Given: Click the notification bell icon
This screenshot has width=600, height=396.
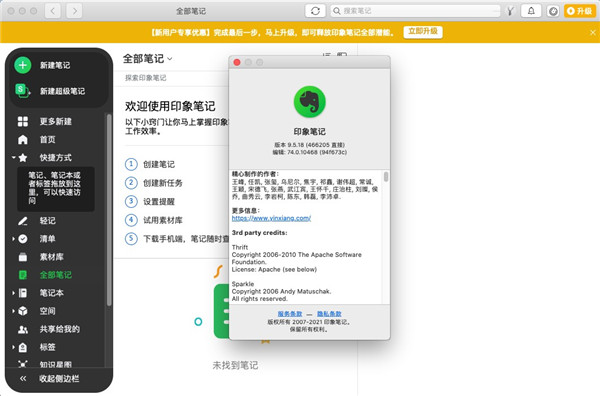Looking at the screenshot, I should (x=531, y=11).
